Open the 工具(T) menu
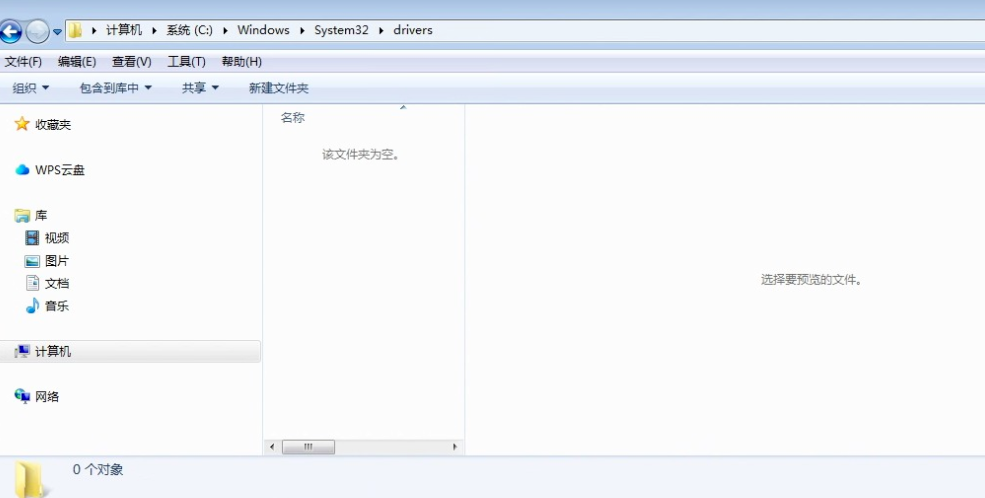Viewport: 985px width, 498px height. [x=187, y=62]
